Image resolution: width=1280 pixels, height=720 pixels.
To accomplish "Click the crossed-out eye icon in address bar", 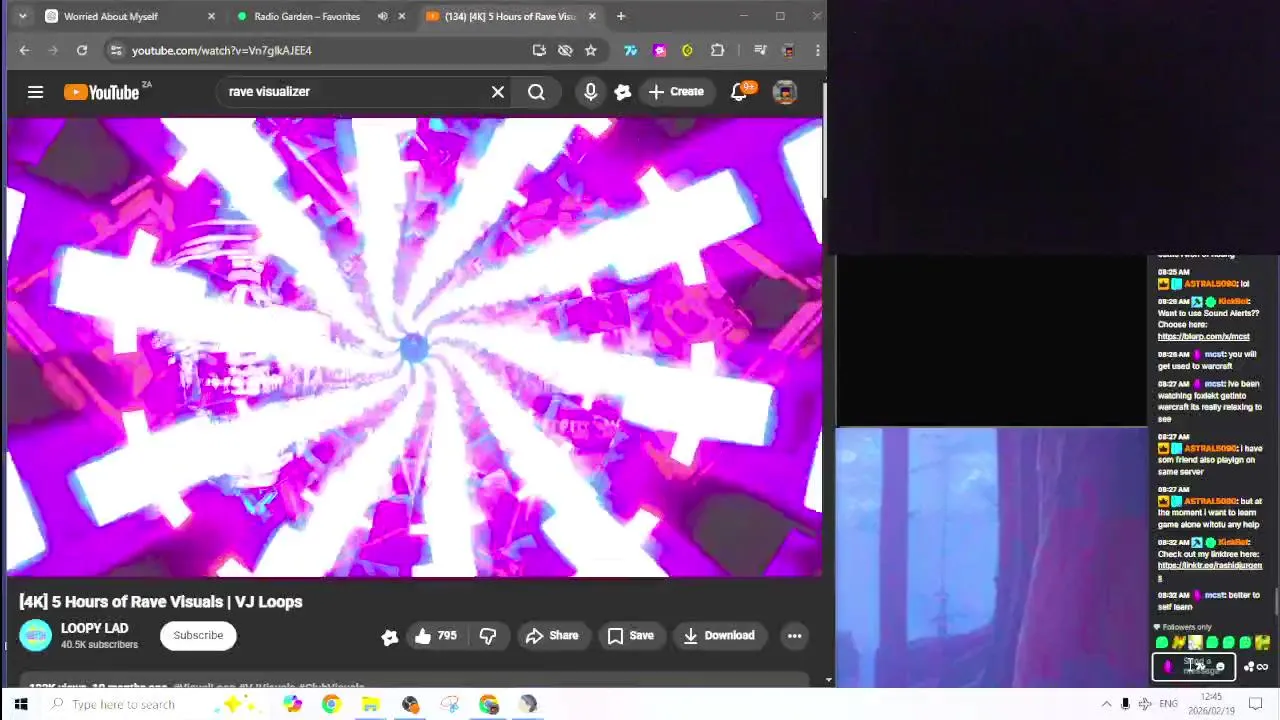I will [565, 50].
